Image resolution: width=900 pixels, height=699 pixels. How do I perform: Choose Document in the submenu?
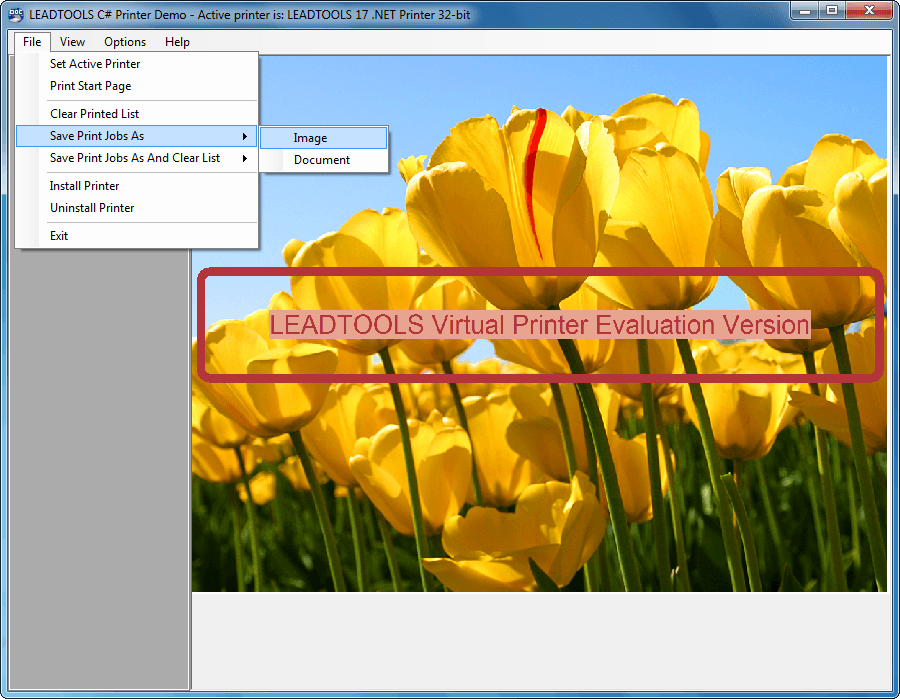coord(324,160)
